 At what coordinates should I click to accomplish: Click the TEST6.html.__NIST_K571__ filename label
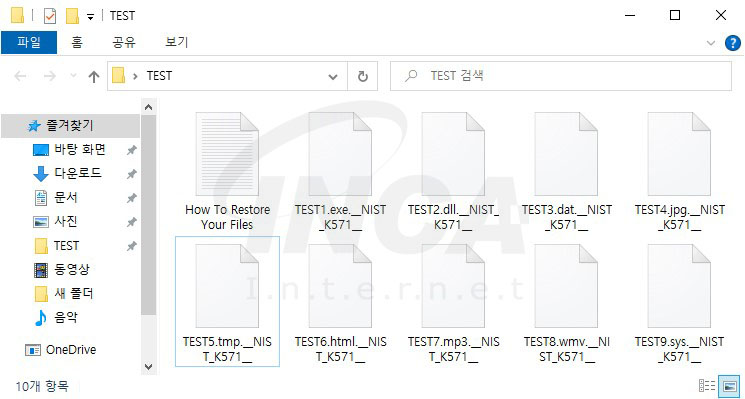340,349
